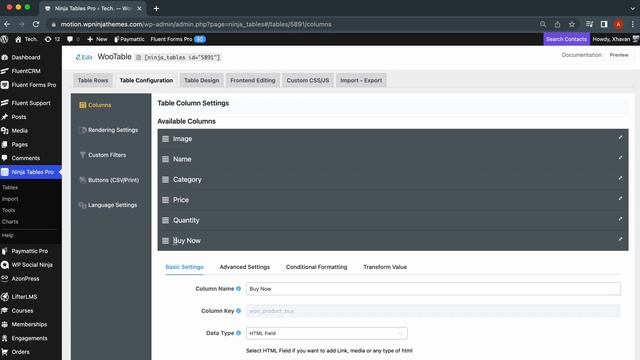Select Columns in the settings sidebar
This screenshot has height=360, width=640.
[x=95, y=105]
